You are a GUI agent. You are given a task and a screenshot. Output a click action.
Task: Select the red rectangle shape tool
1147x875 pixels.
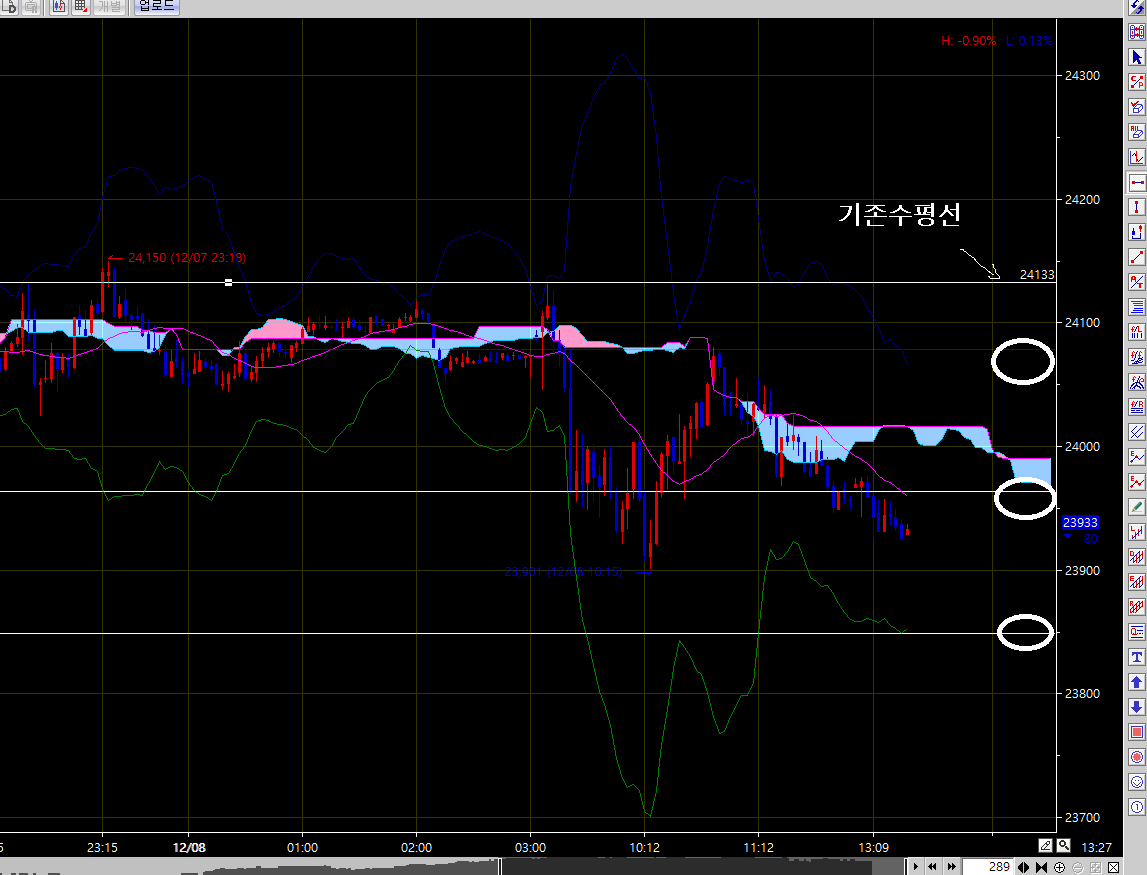pos(1136,732)
